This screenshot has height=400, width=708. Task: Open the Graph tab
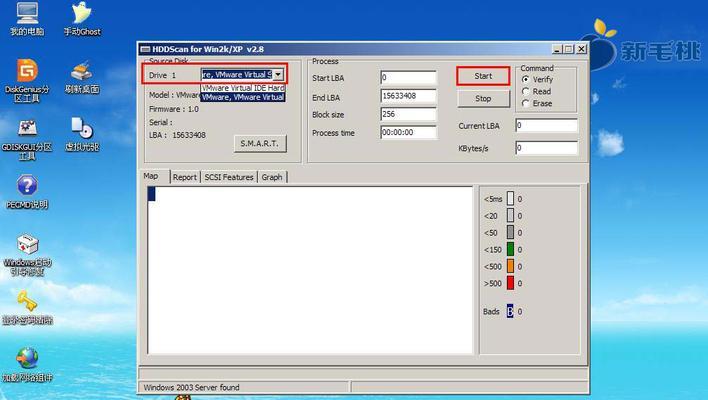[x=272, y=177]
